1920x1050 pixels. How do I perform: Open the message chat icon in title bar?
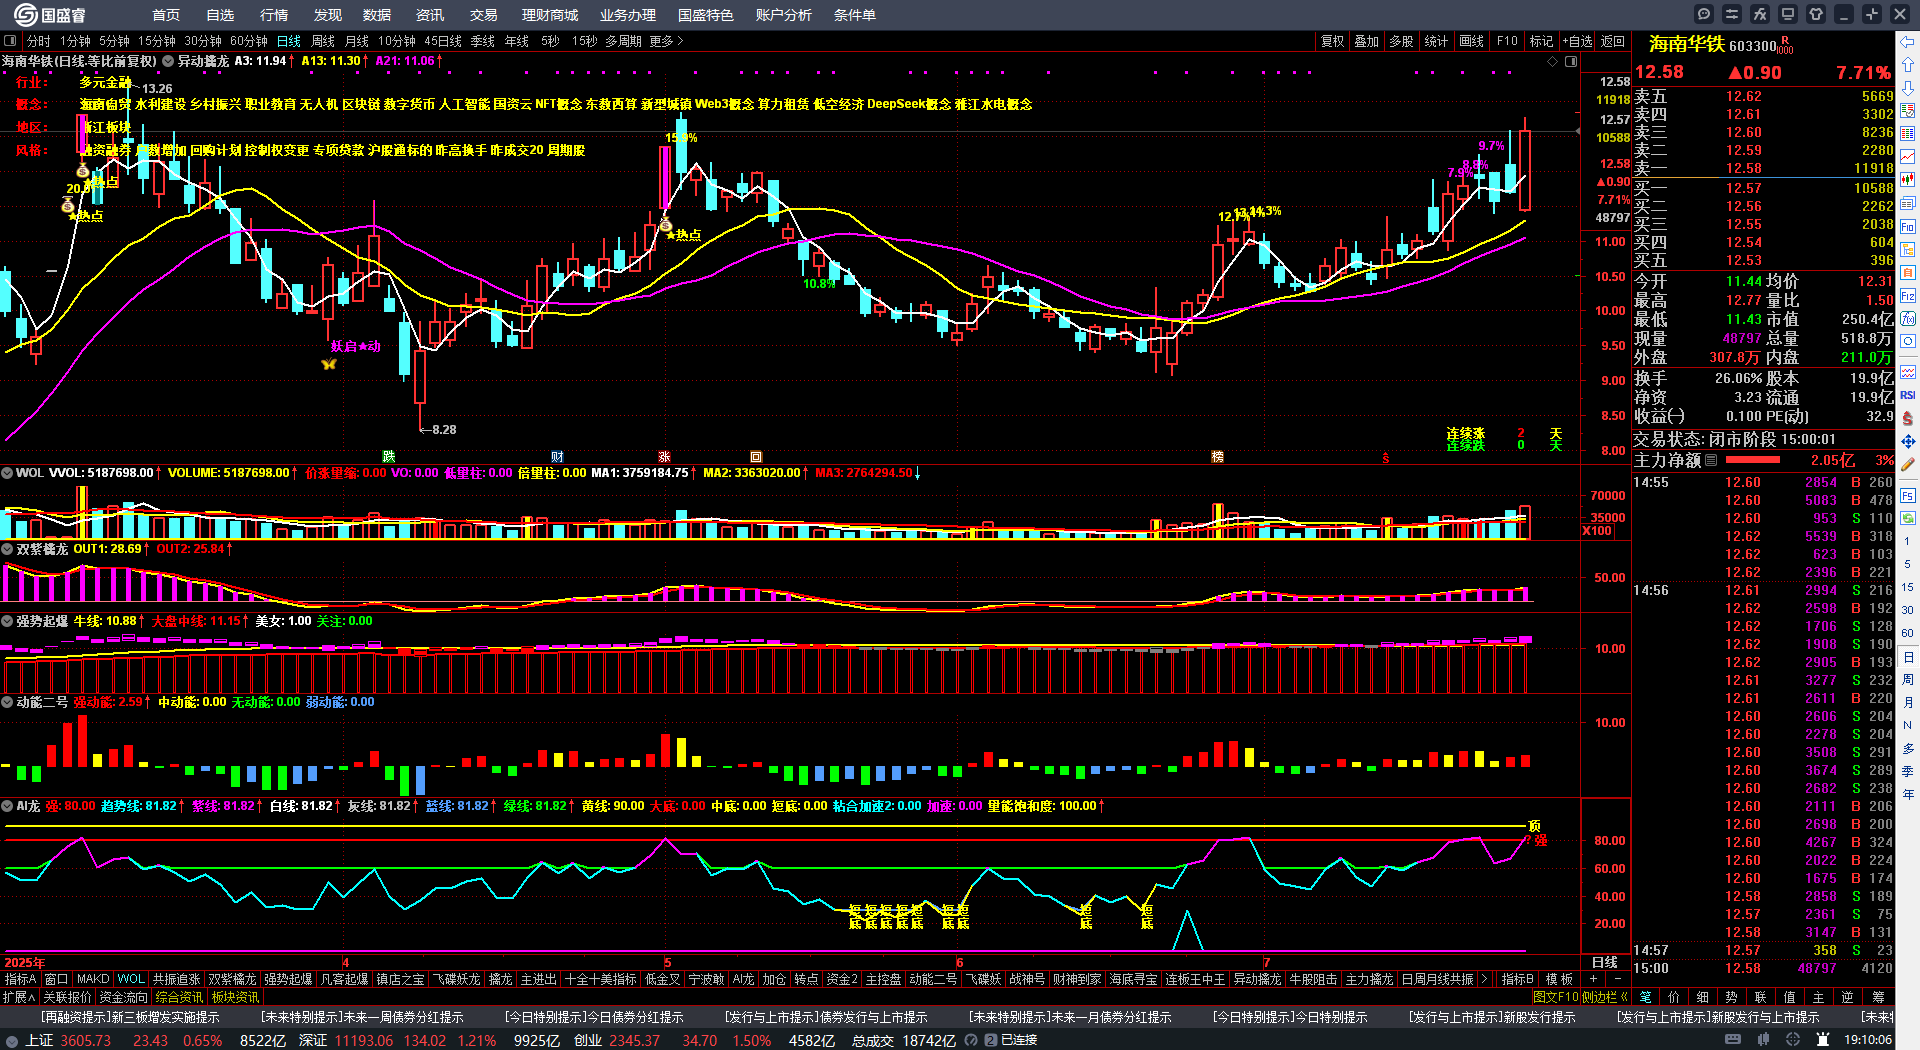tap(1704, 14)
